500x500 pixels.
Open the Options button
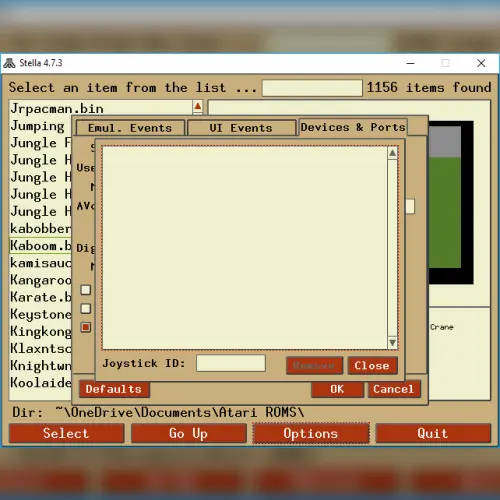pos(311,433)
